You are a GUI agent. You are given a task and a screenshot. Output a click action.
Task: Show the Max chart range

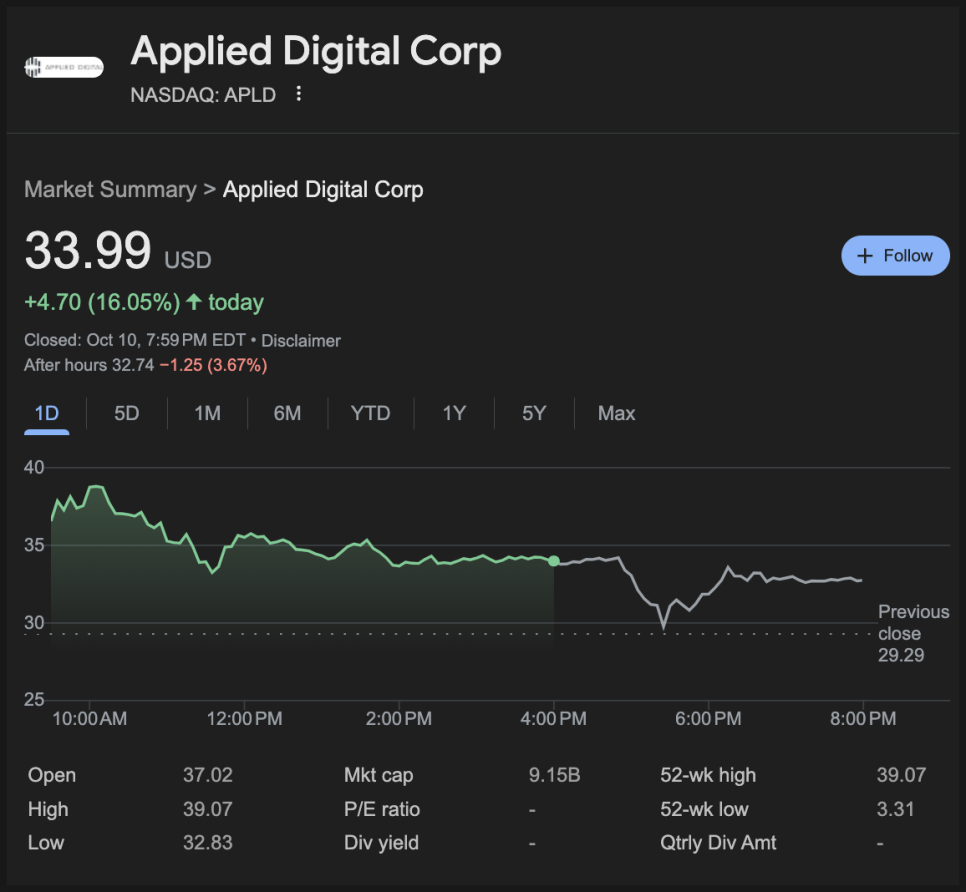point(616,414)
